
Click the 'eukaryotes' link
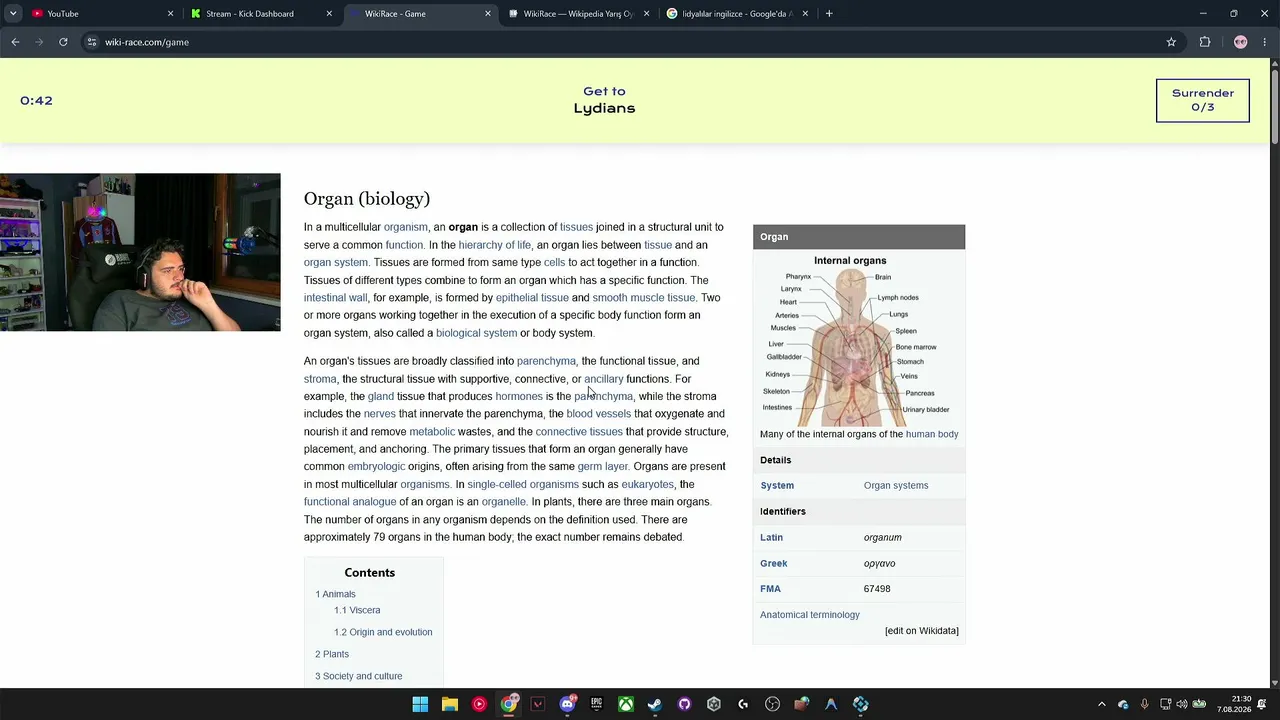tap(648, 484)
